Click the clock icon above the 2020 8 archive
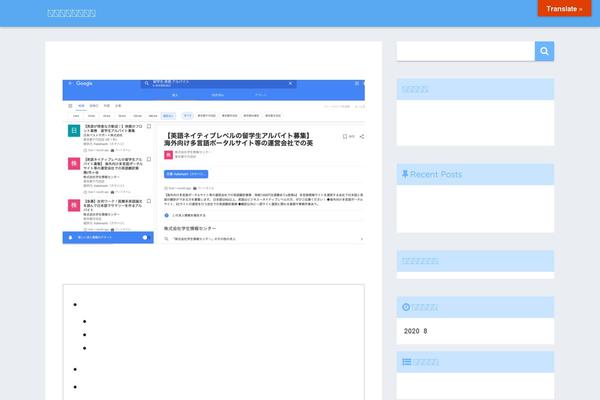Viewport: 600px width, 400px height. 406,307
